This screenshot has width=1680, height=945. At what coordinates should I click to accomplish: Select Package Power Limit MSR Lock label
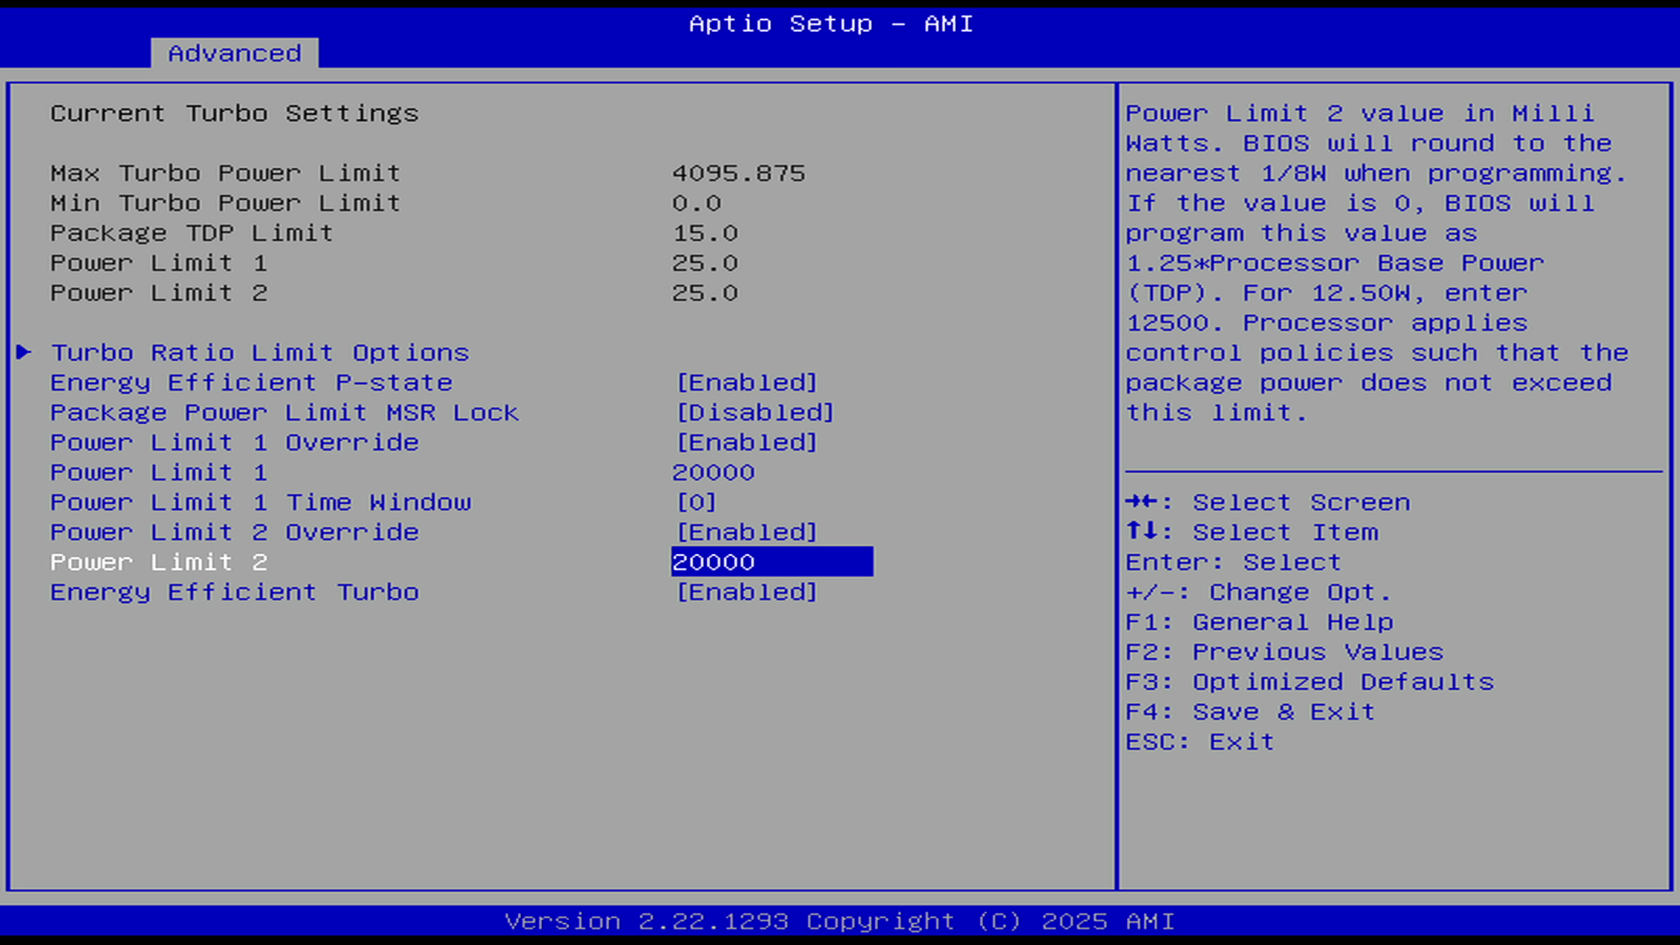285,413
